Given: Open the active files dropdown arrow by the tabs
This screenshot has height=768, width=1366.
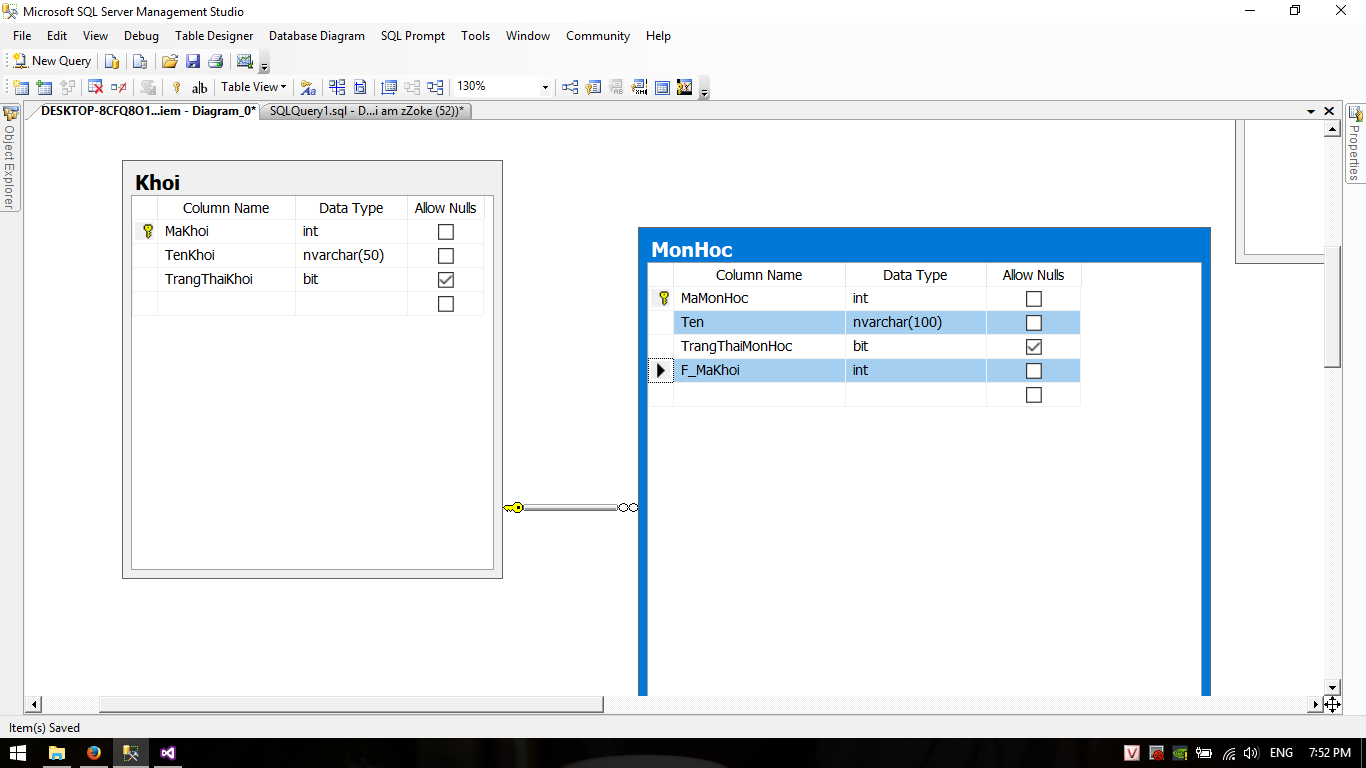Looking at the screenshot, I should [x=1311, y=111].
